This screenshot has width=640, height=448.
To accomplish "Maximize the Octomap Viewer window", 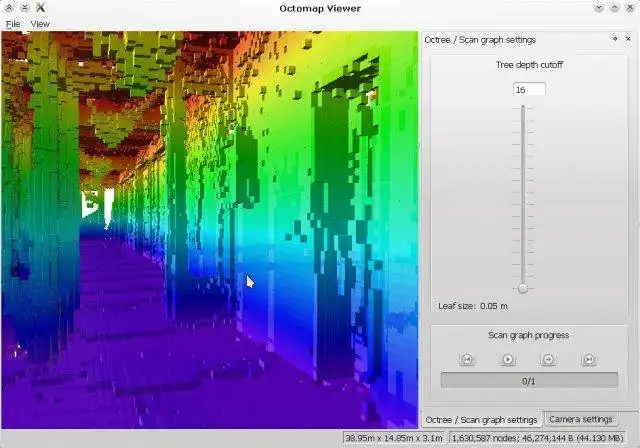I will [x=614, y=8].
